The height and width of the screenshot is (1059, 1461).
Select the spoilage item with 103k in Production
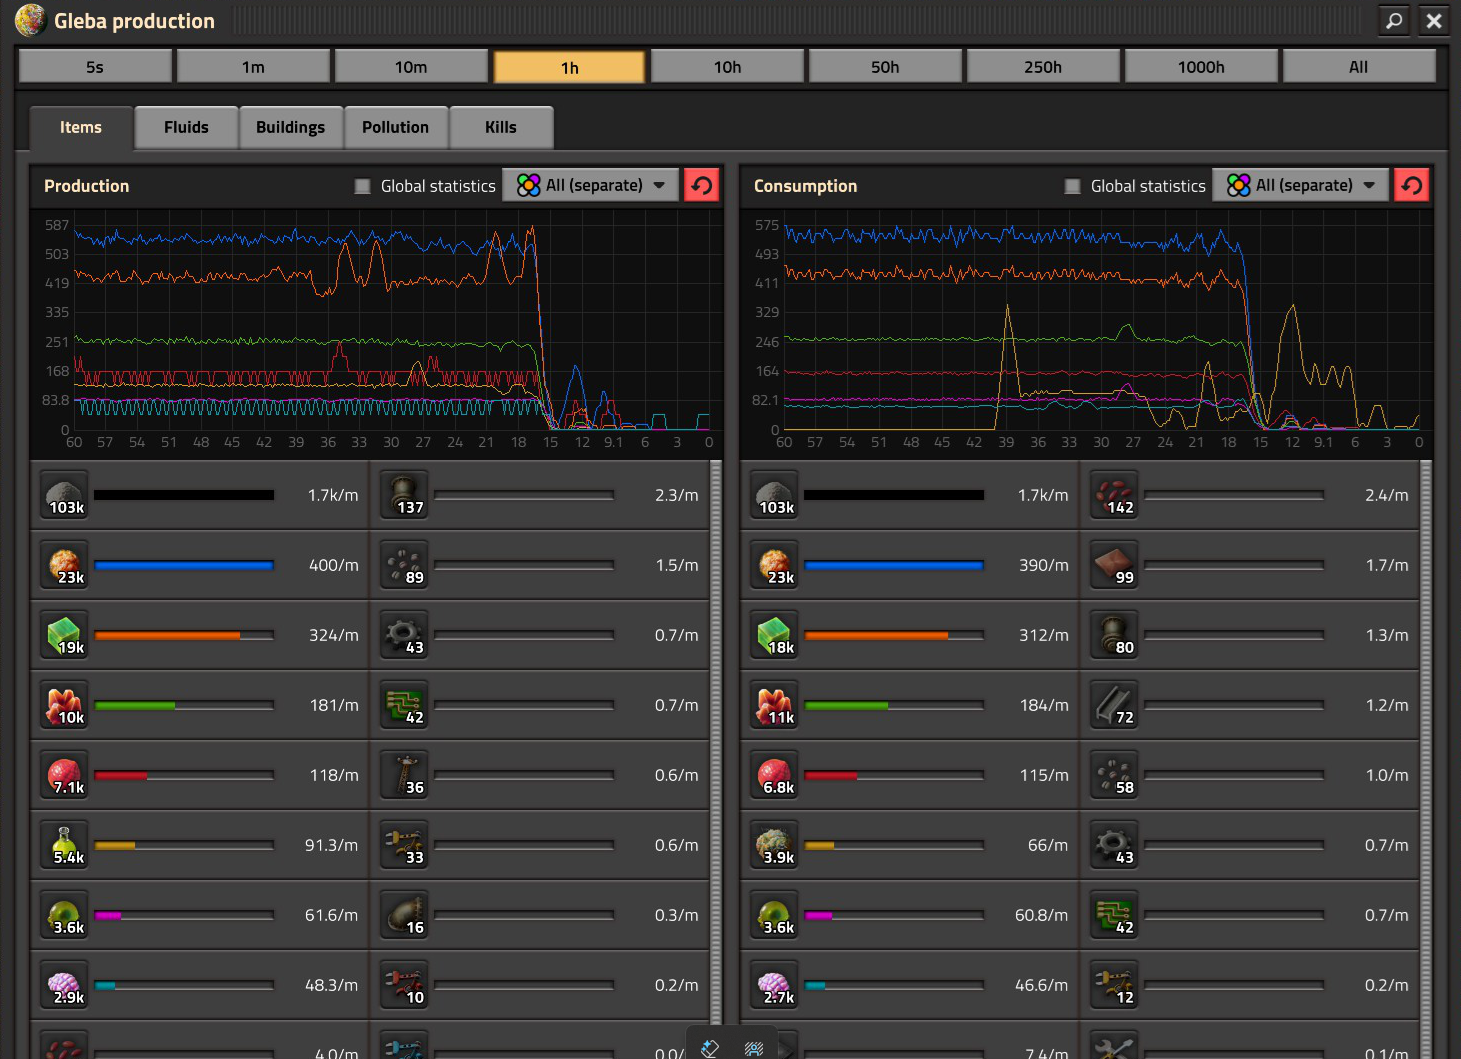[x=65, y=495]
